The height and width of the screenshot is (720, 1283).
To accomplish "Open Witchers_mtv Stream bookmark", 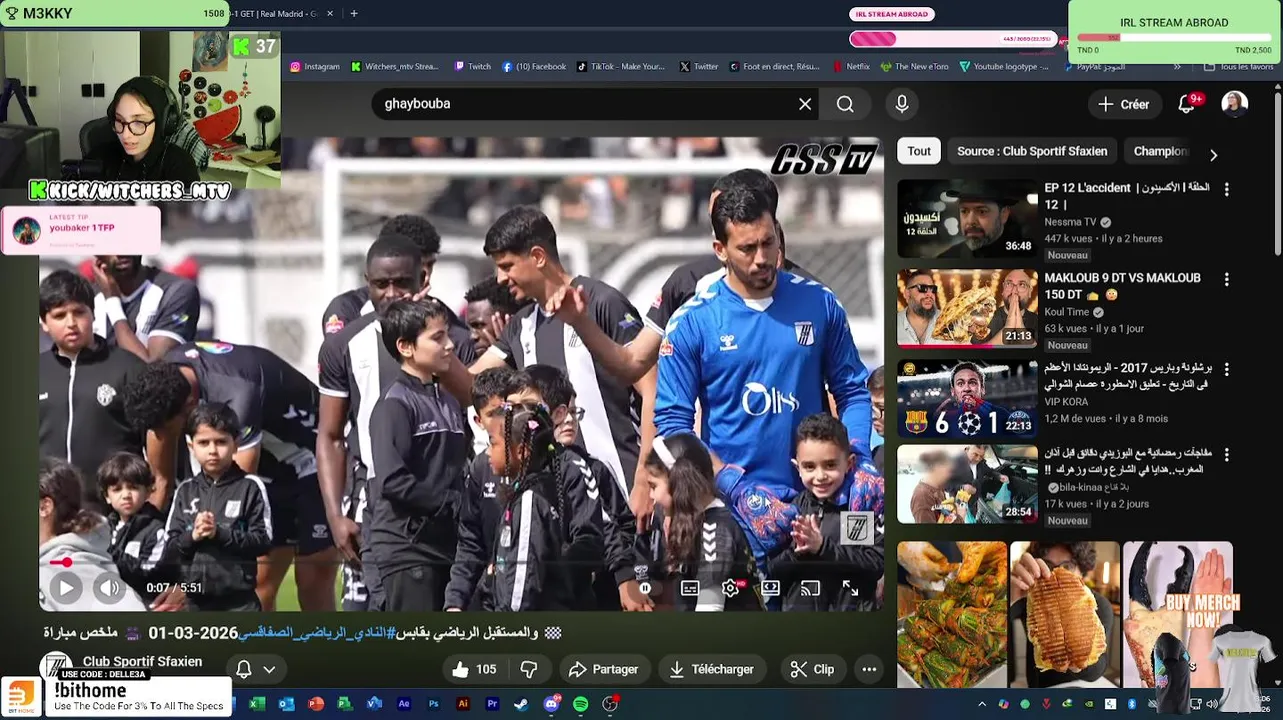I will tap(394, 67).
